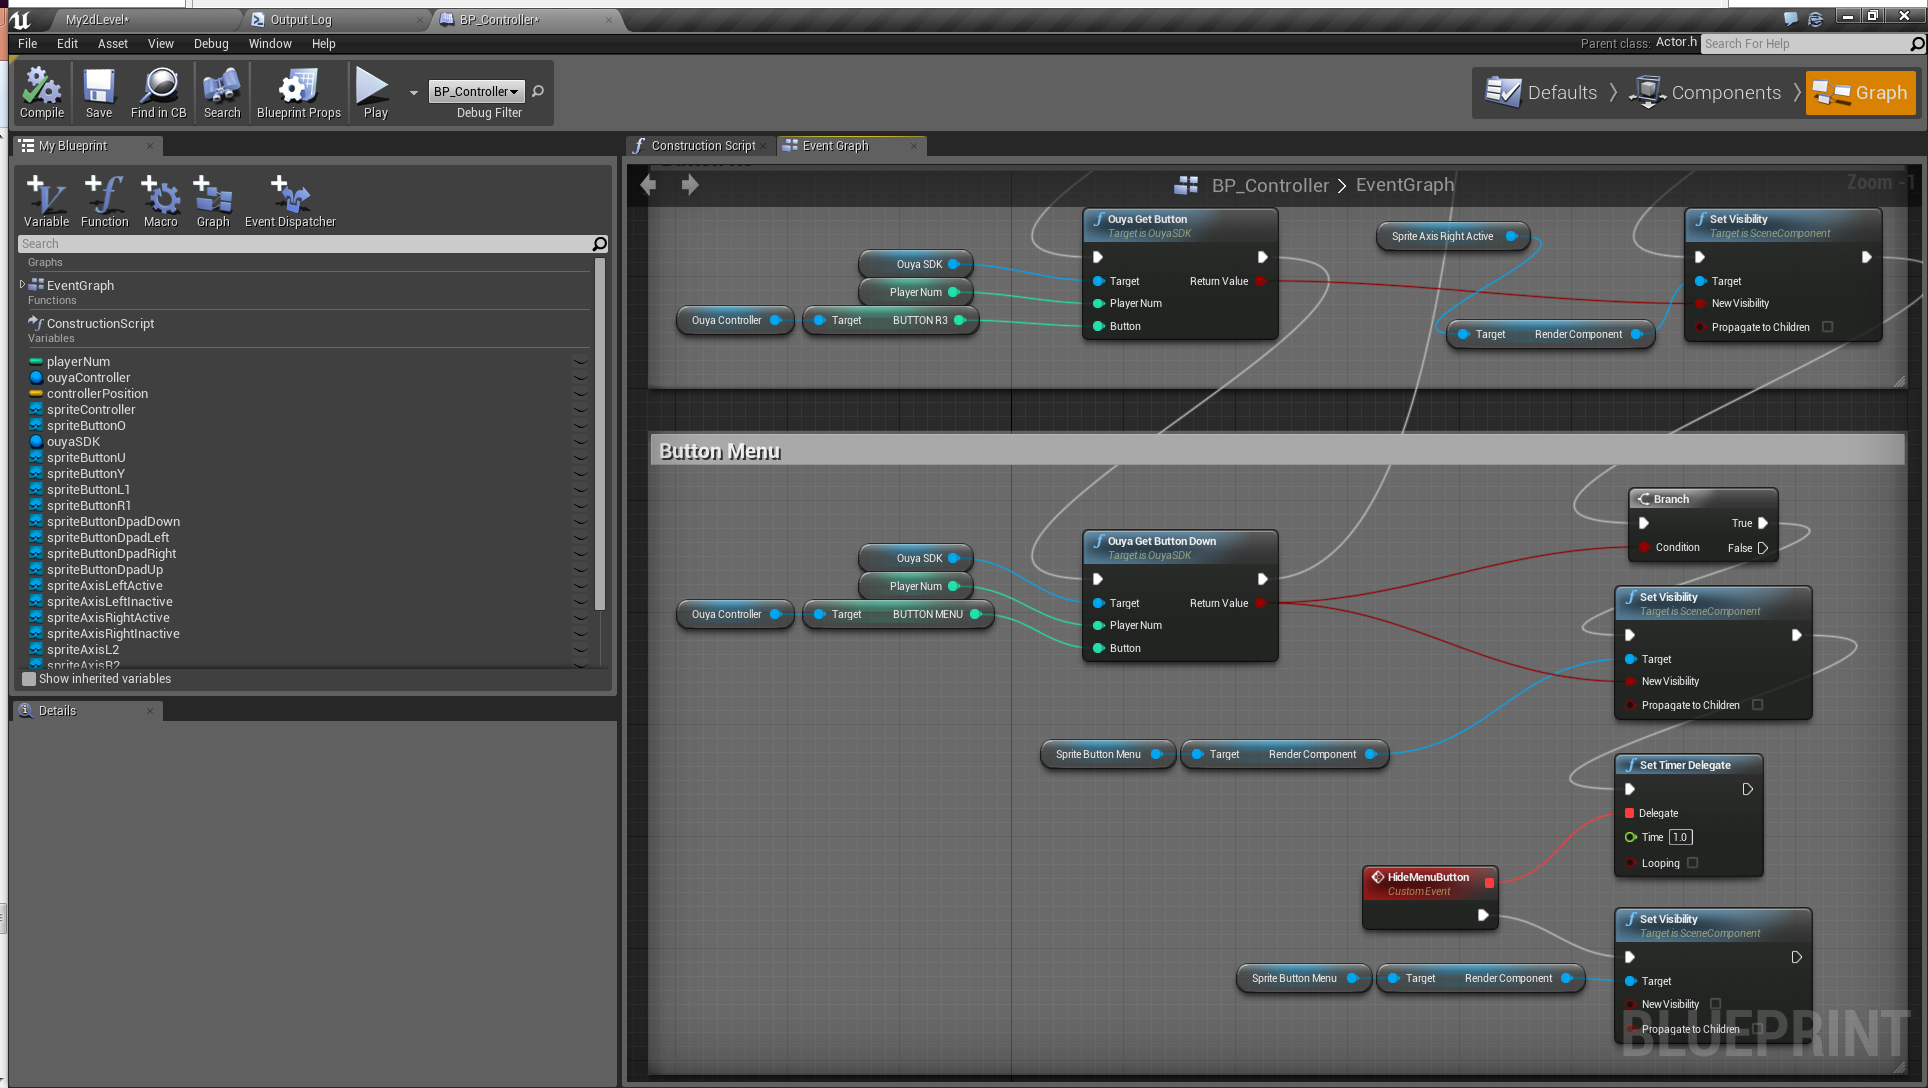Save the blueprint with Save icon
Image resolution: width=1928 pixels, height=1088 pixels.
[98, 92]
